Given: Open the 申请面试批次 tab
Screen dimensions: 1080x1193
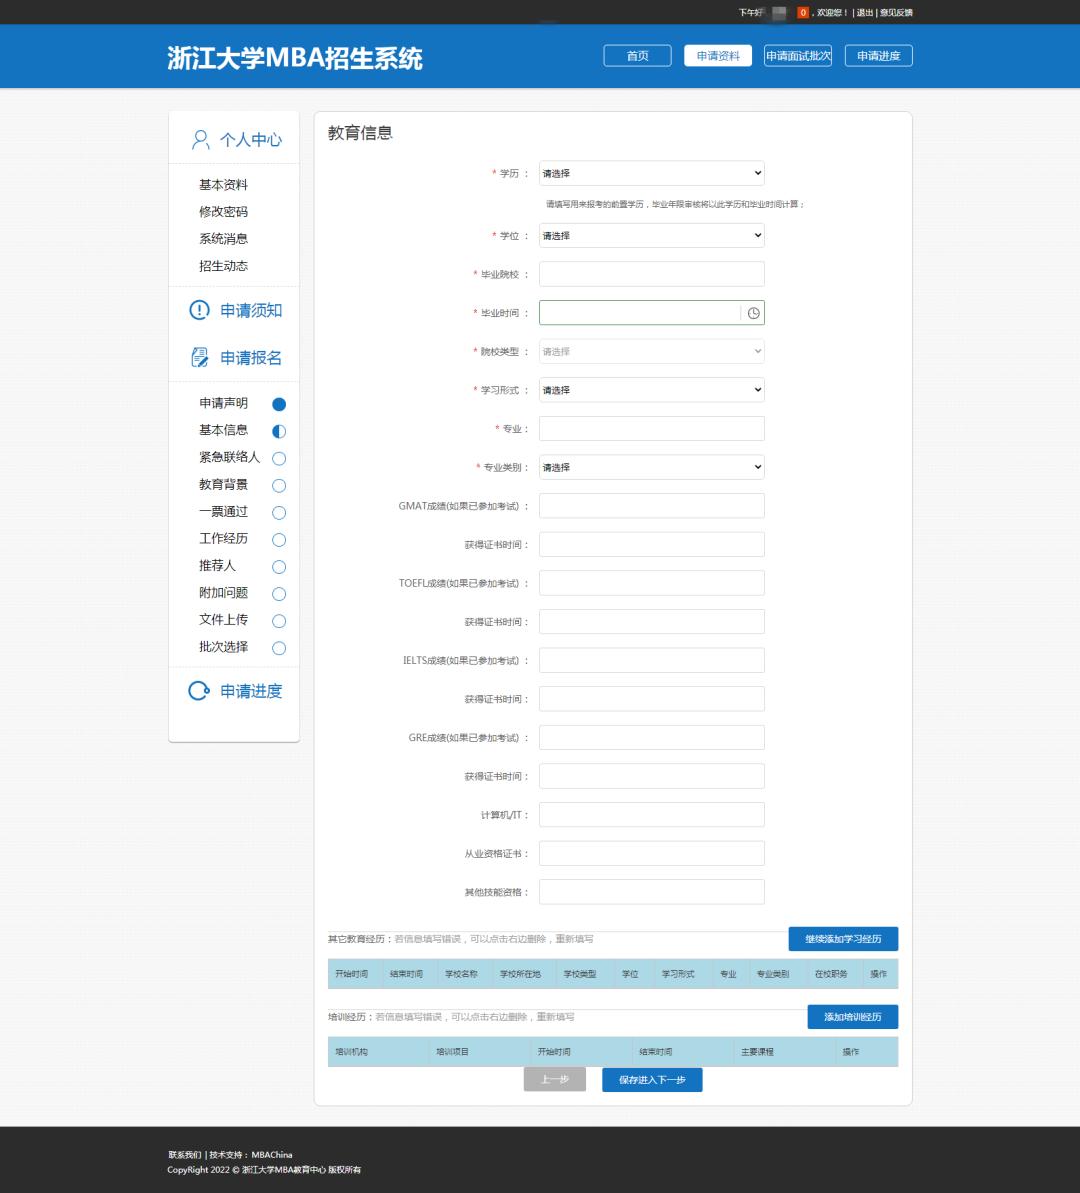Looking at the screenshot, I should 798,56.
